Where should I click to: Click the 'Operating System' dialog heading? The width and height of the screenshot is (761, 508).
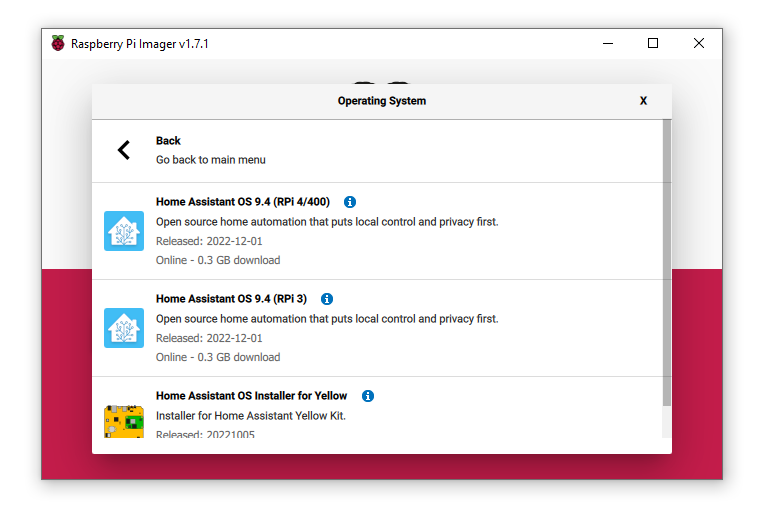pyautogui.click(x=382, y=101)
